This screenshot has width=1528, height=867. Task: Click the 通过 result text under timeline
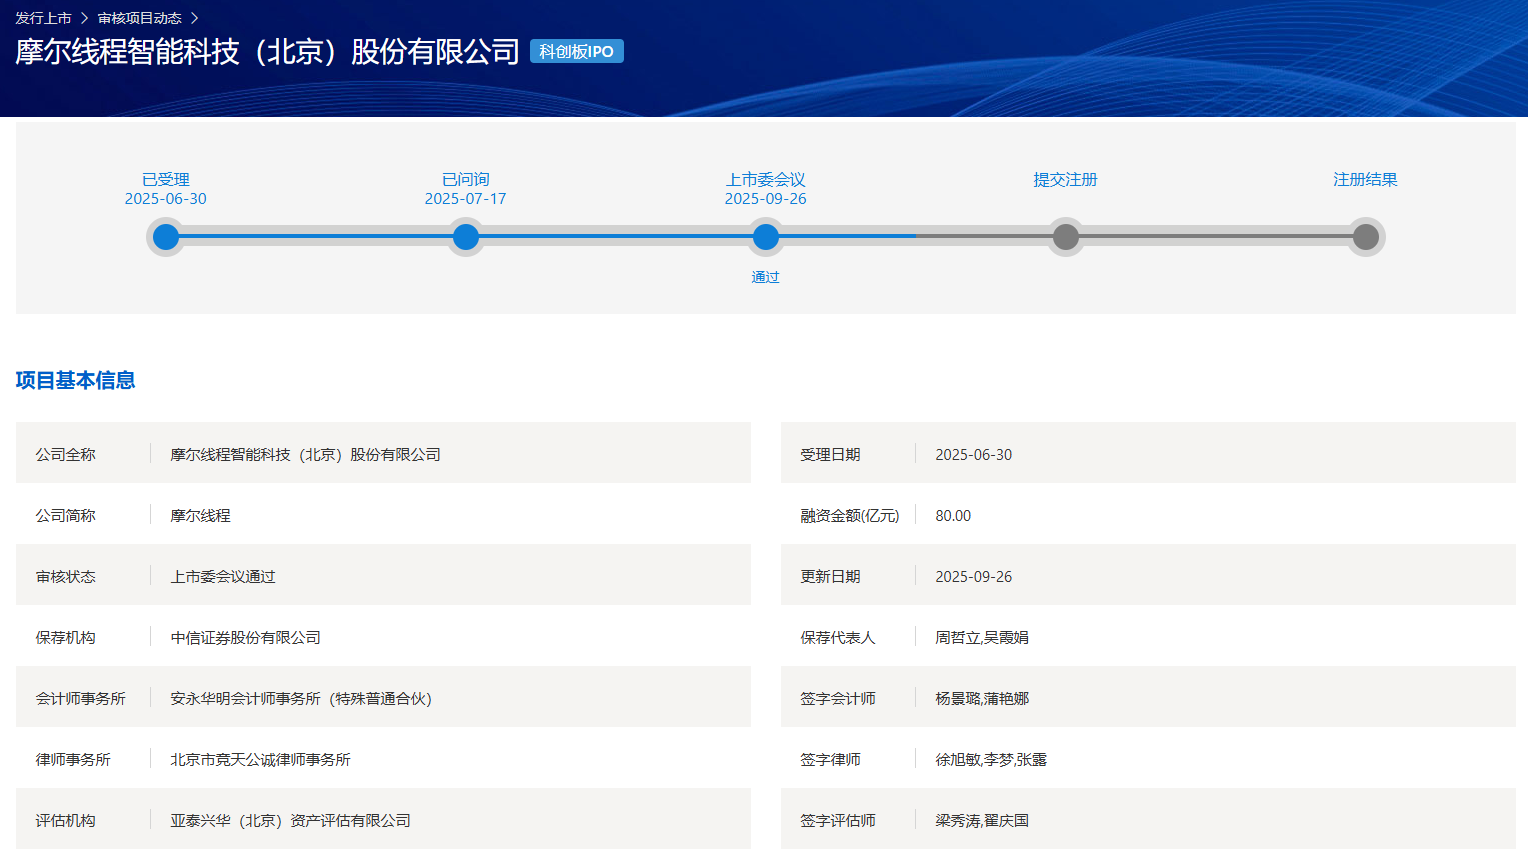click(x=766, y=277)
